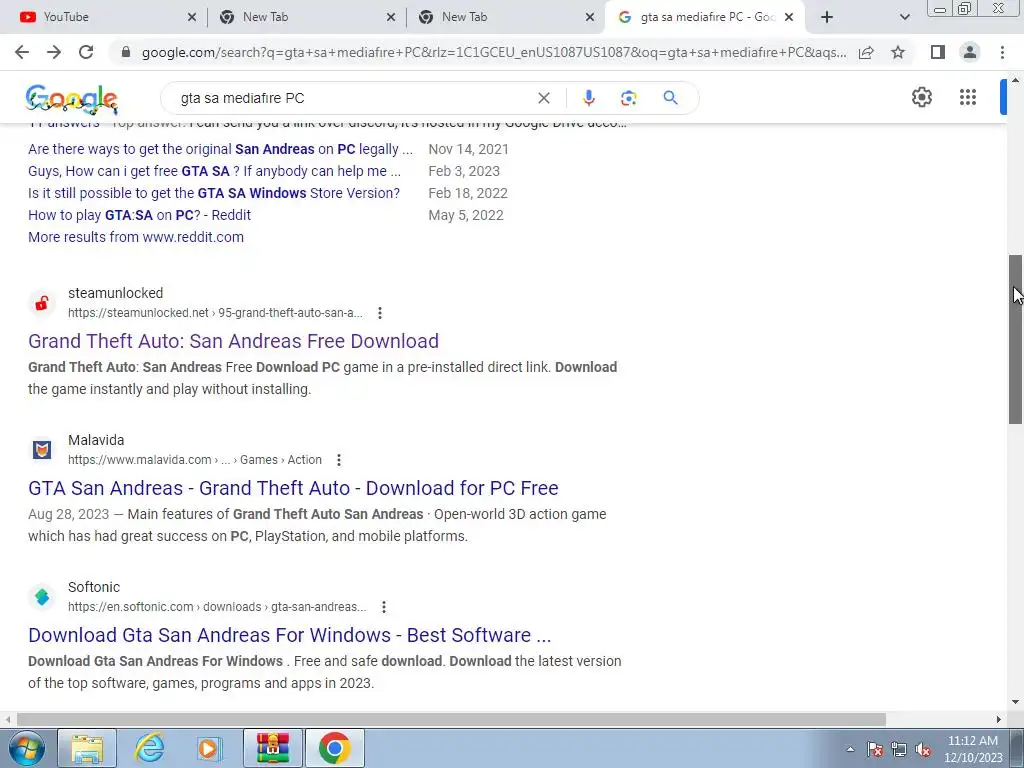This screenshot has width=1024, height=768.
Task: Switch to the first New Tab
Action: point(306,17)
